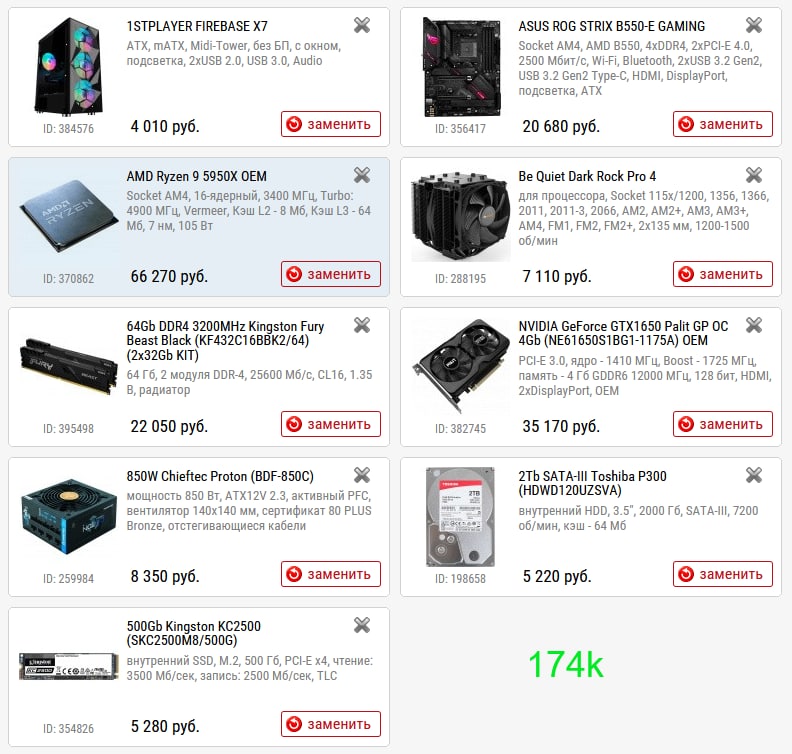Screen dimensions: 792x754
Task: Remove 1STPLAYER FIREBASE X7 with its X icon
Action: [x=362, y=25]
